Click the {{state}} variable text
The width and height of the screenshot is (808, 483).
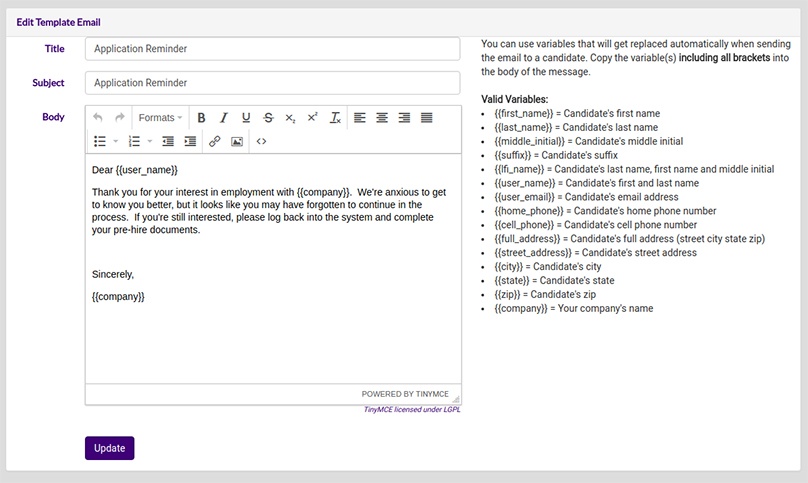point(512,280)
